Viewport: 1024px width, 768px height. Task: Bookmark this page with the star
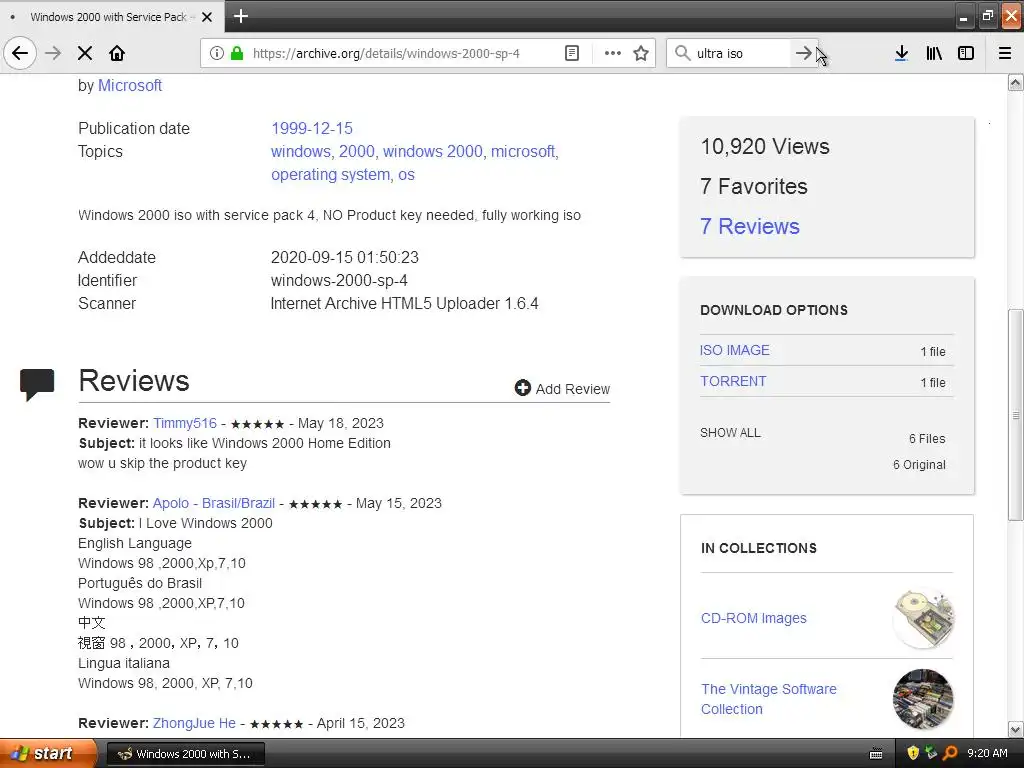pos(641,53)
